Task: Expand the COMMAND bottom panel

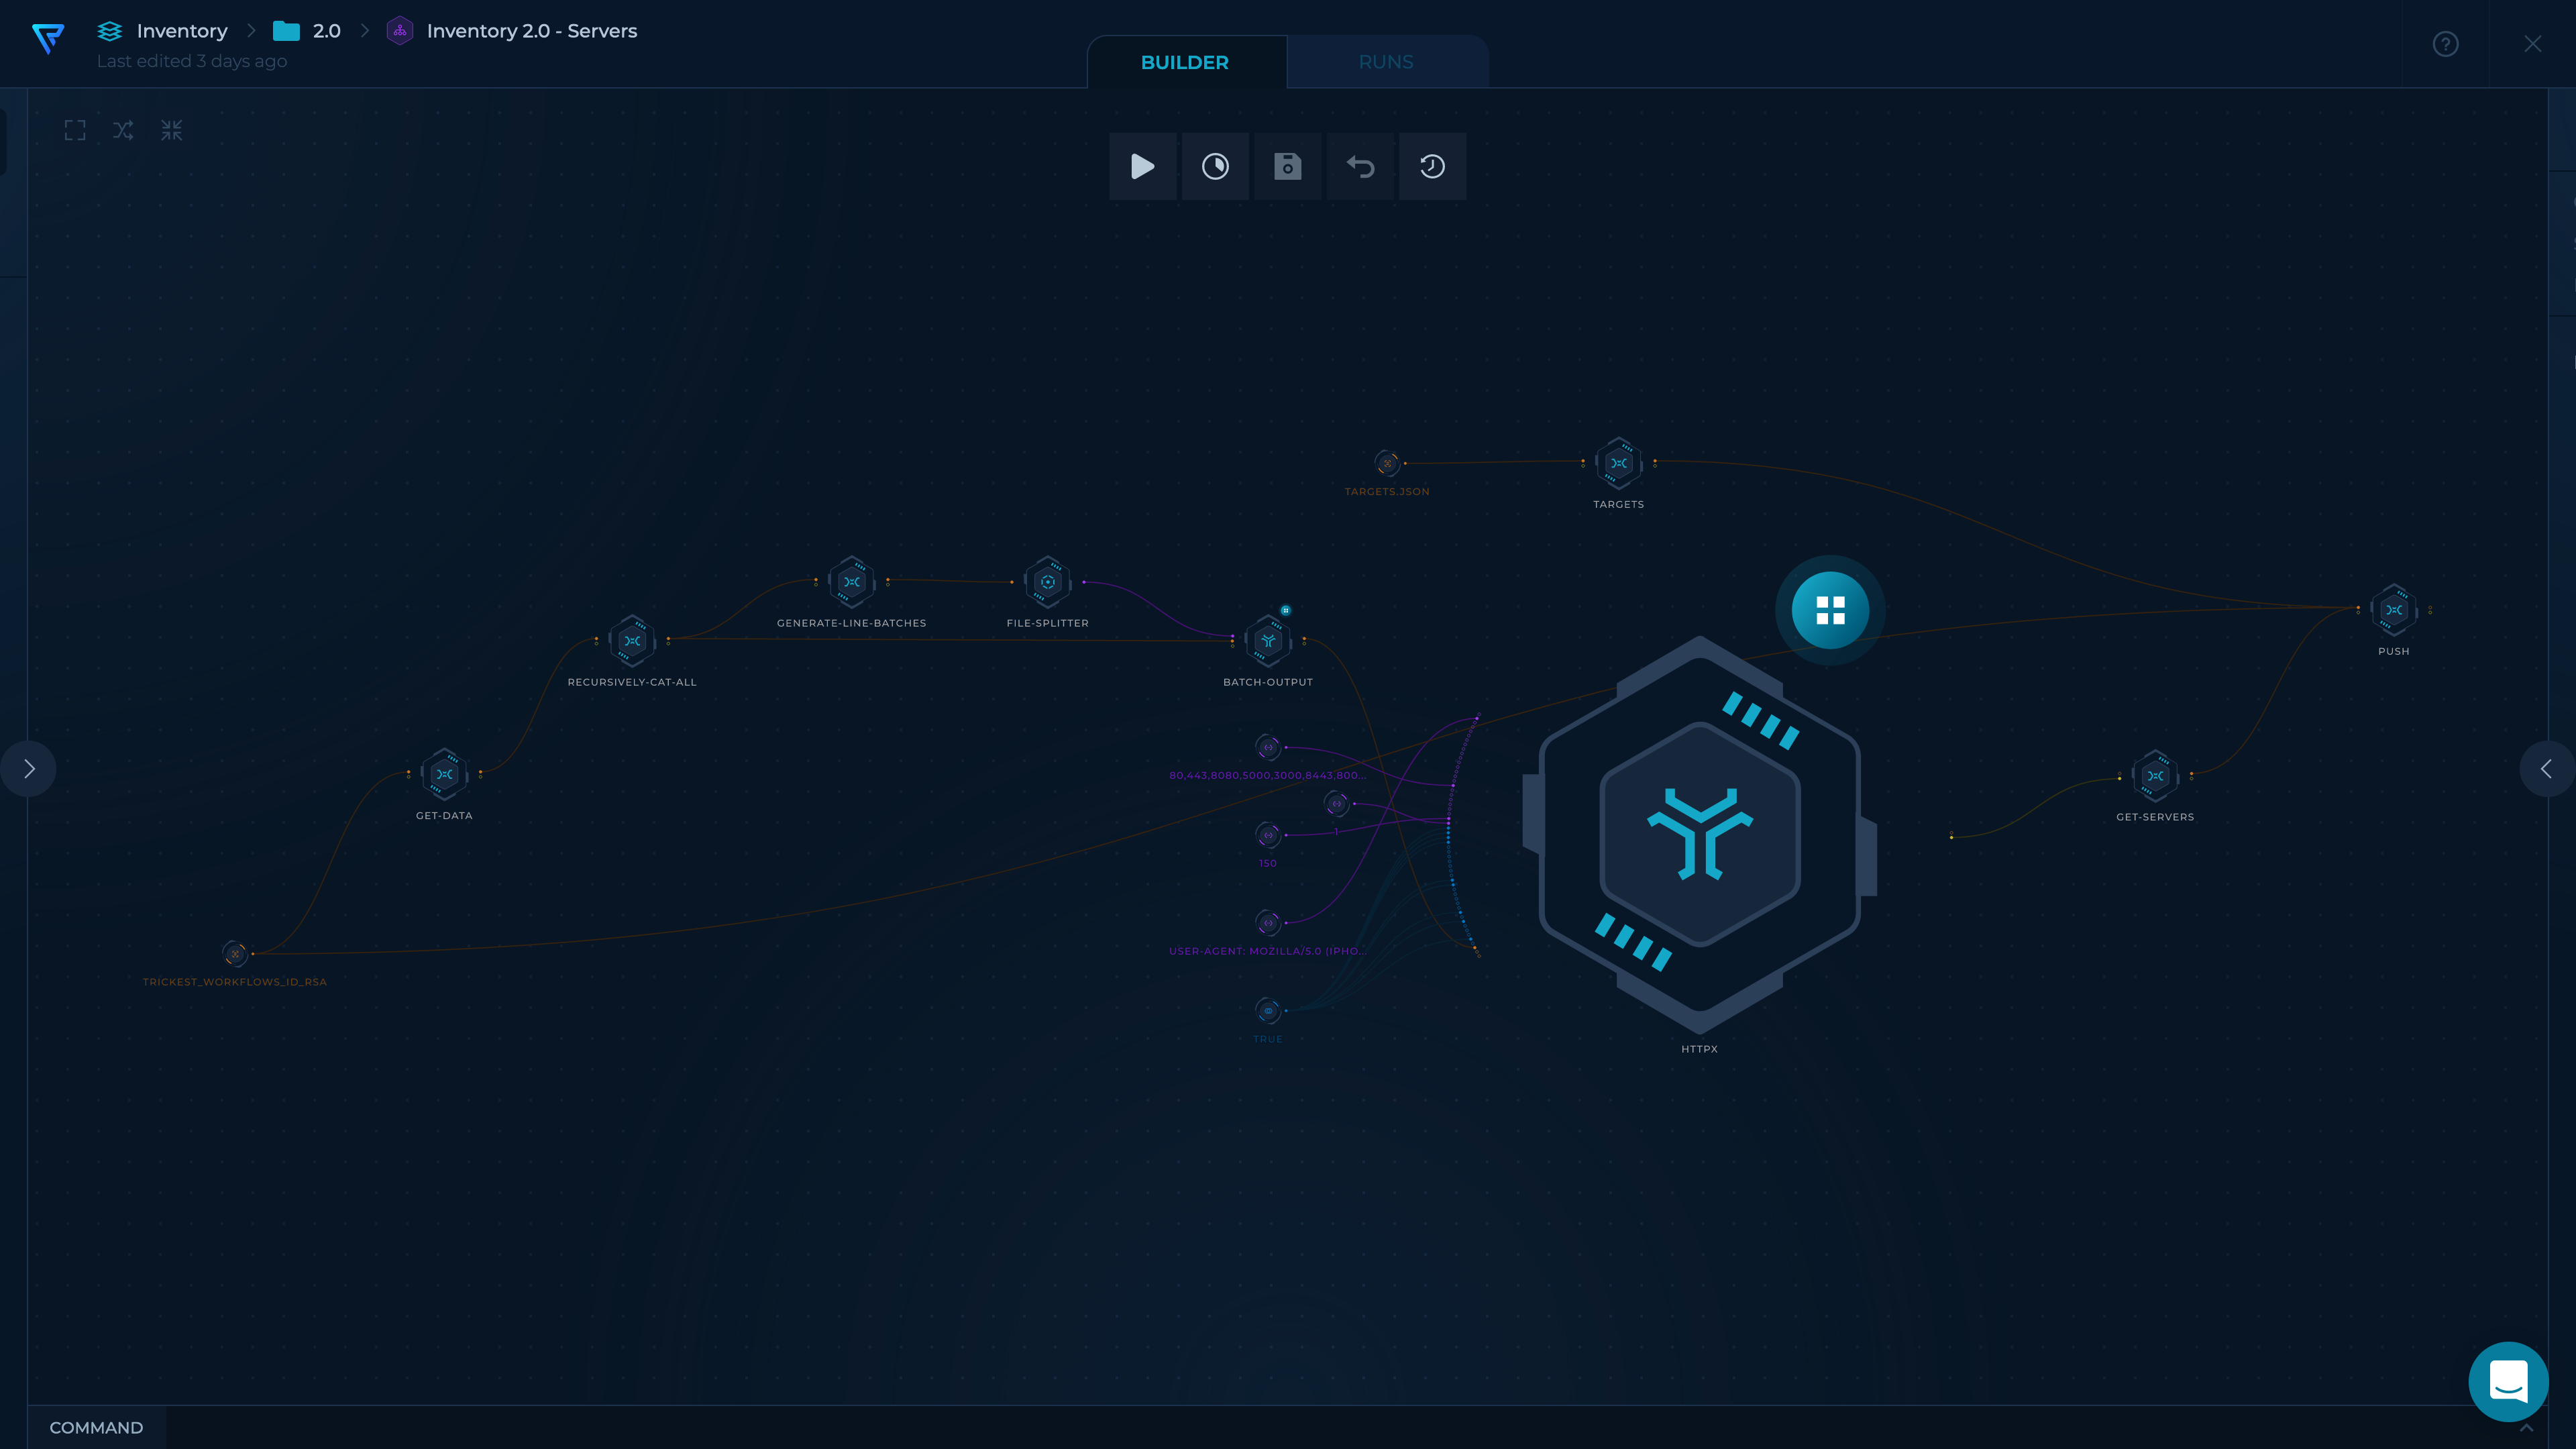Action: tap(96, 1427)
